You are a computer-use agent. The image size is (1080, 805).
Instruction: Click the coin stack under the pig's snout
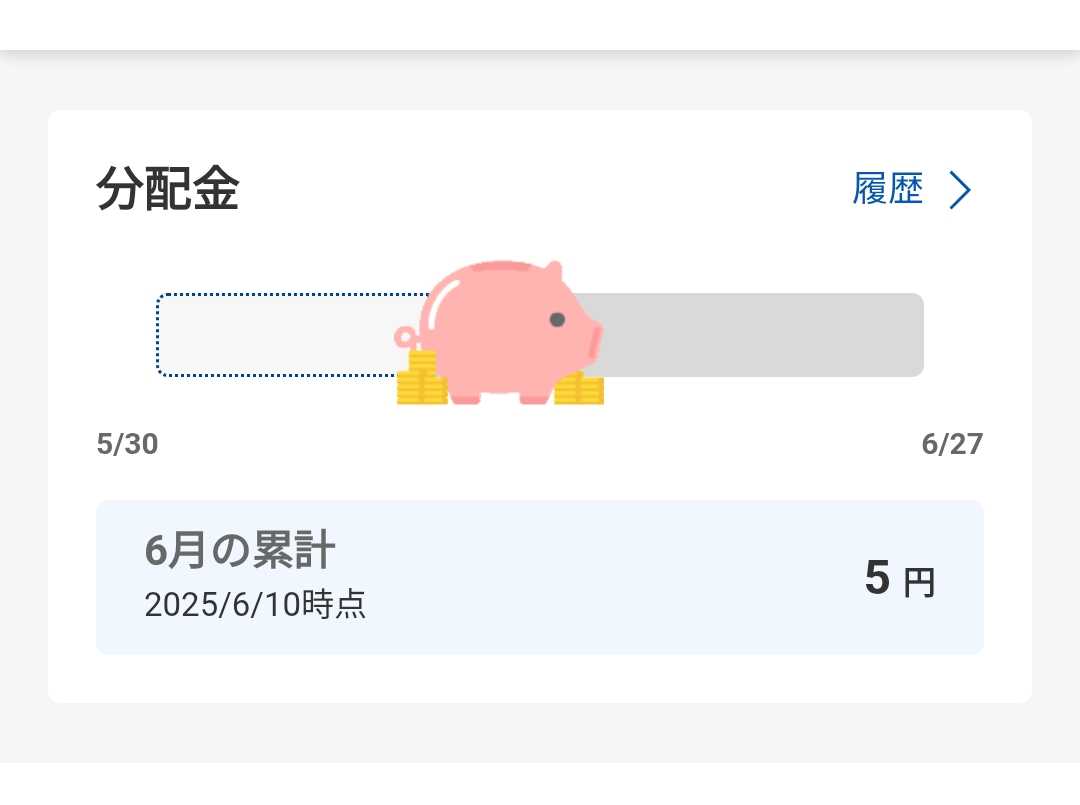tap(579, 388)
